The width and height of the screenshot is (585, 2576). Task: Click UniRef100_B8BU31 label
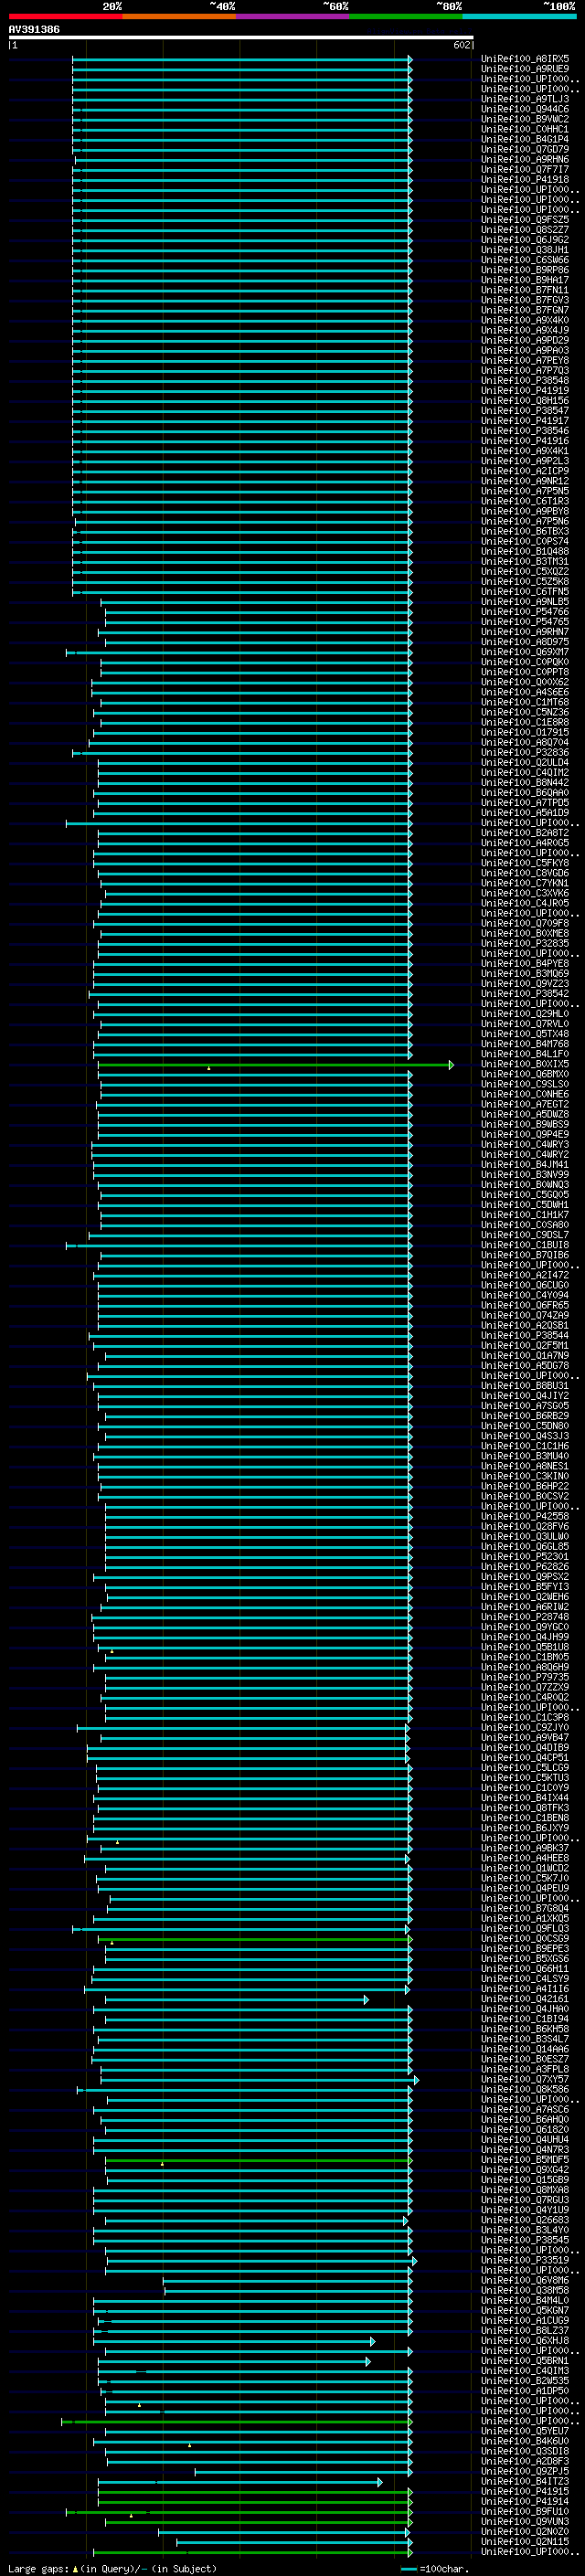[x=525, y=1385]
